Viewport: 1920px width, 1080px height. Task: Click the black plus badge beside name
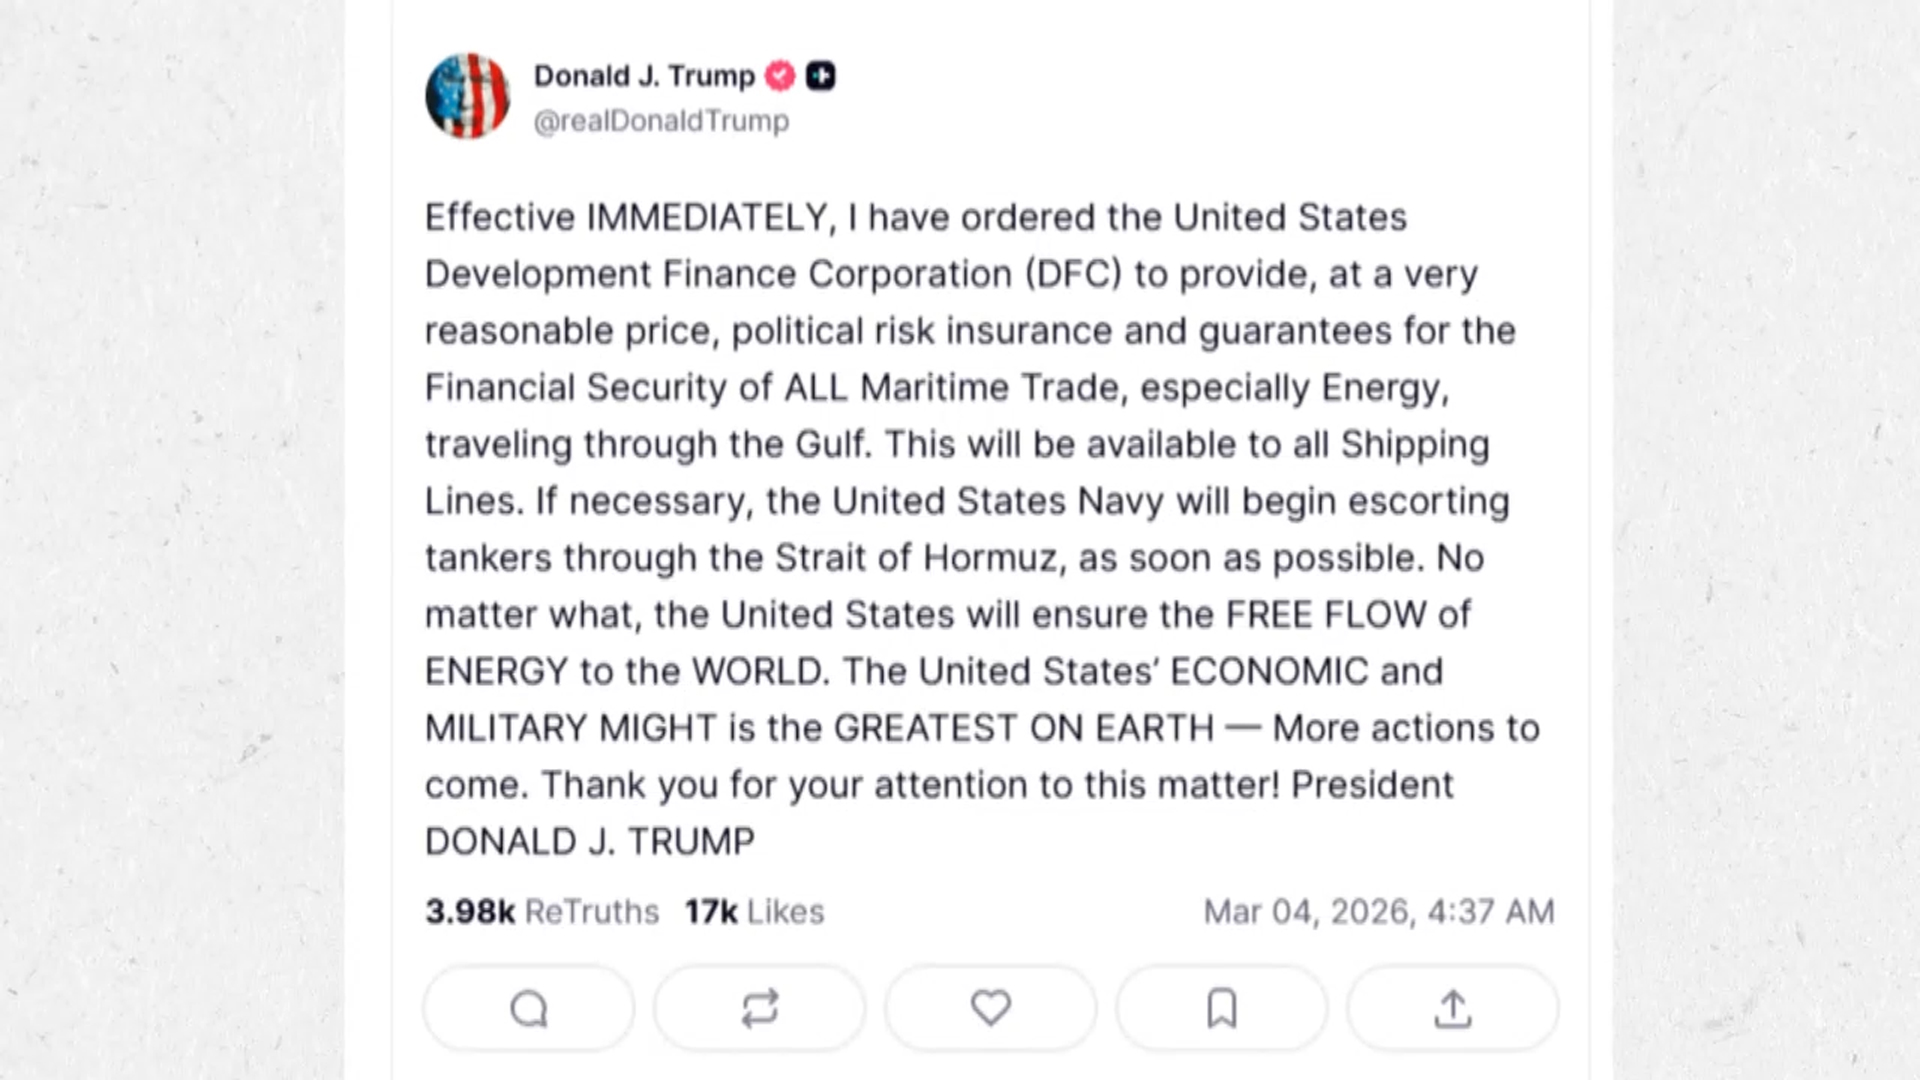click(821, 76)
